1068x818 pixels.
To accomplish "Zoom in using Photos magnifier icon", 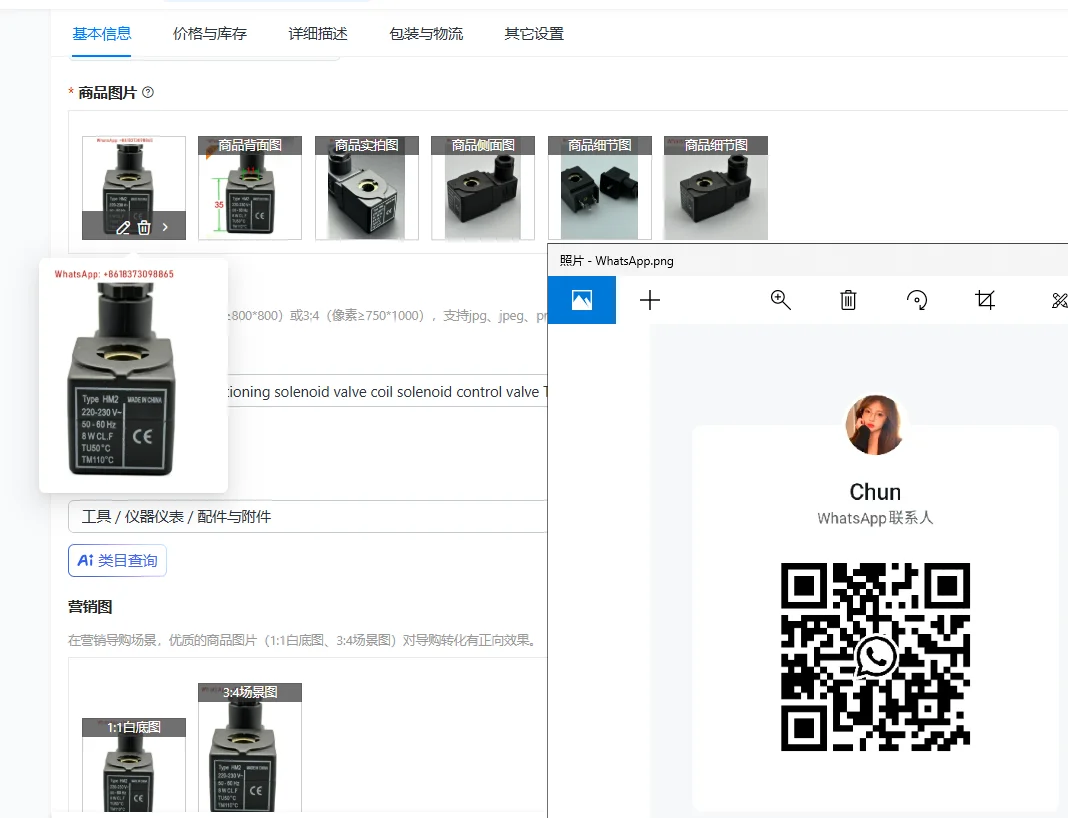I will [781, 300].
